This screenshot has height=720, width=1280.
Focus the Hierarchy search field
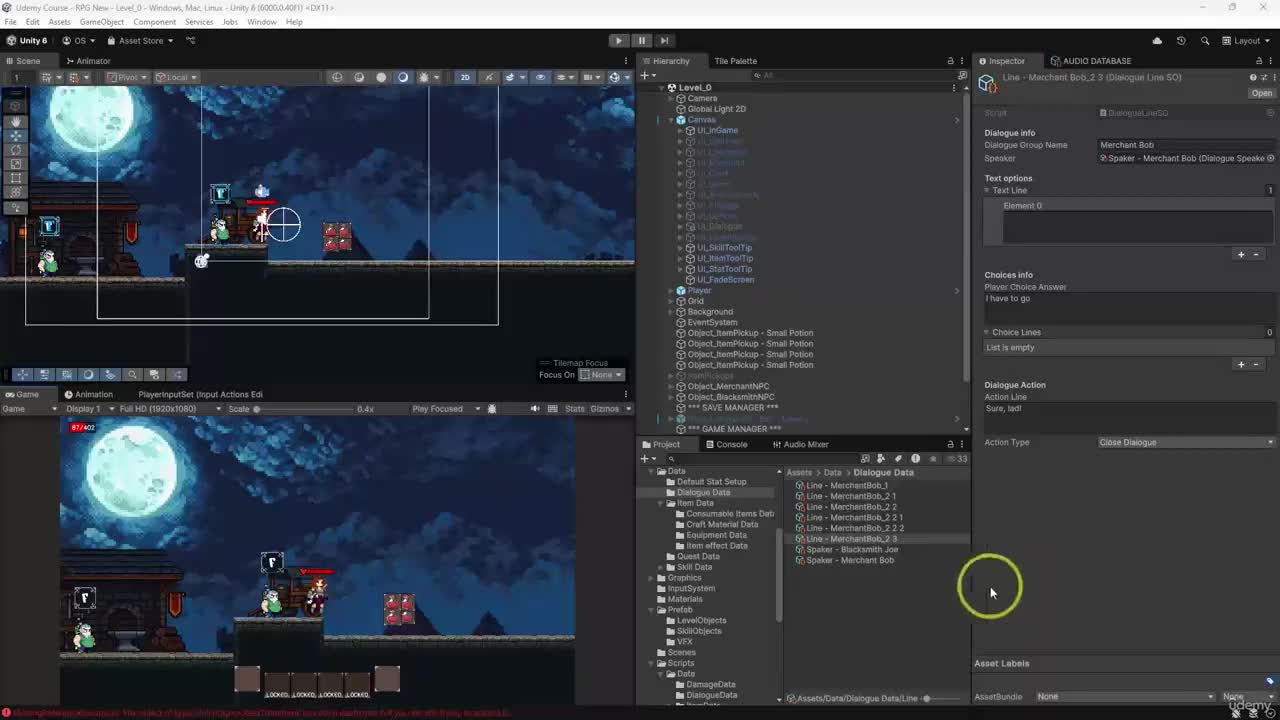[x=853, y=75]
